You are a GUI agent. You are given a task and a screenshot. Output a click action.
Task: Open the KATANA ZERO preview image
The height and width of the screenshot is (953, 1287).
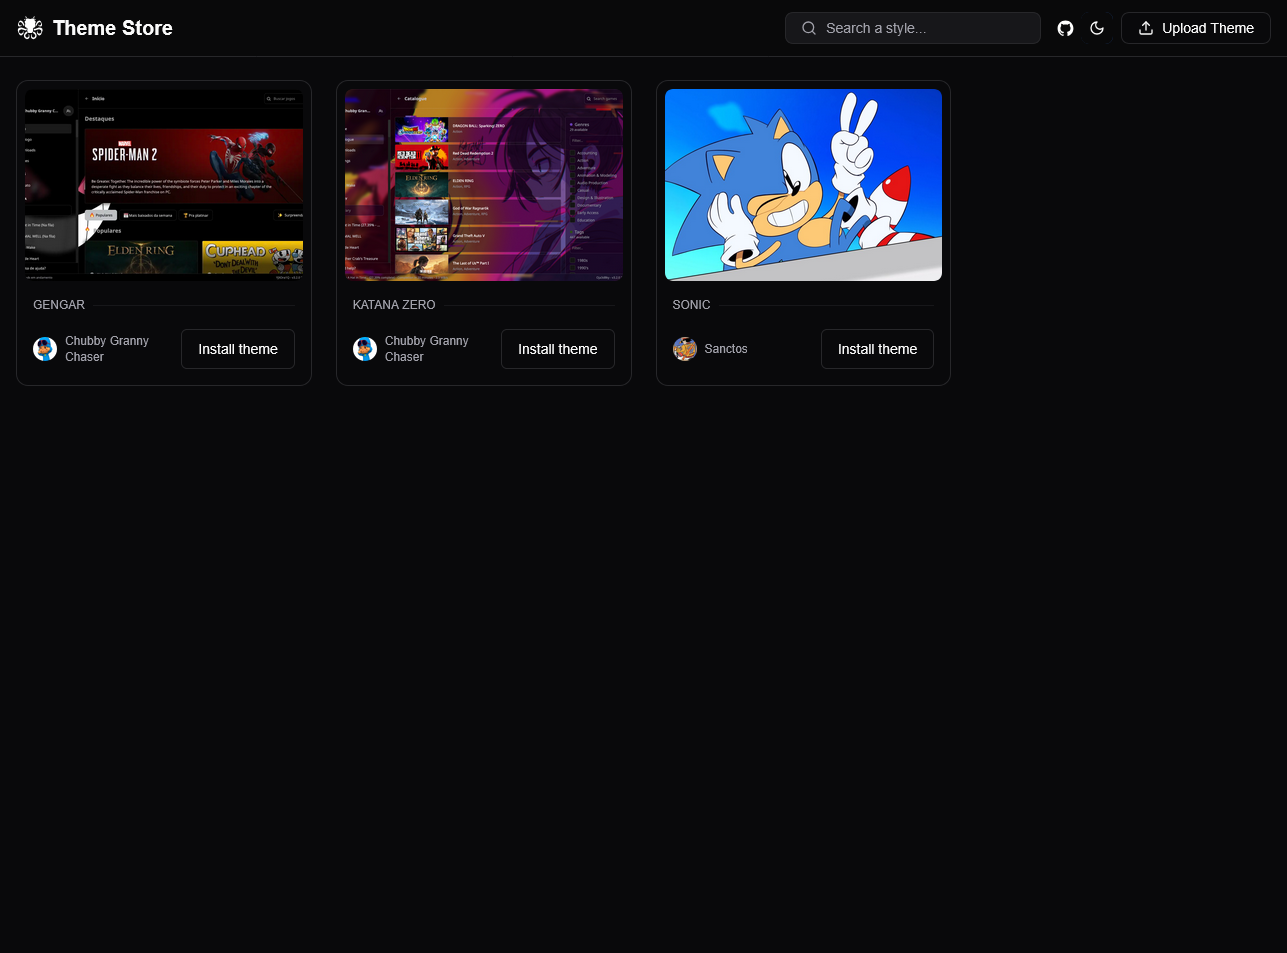[x=483, y=184]
